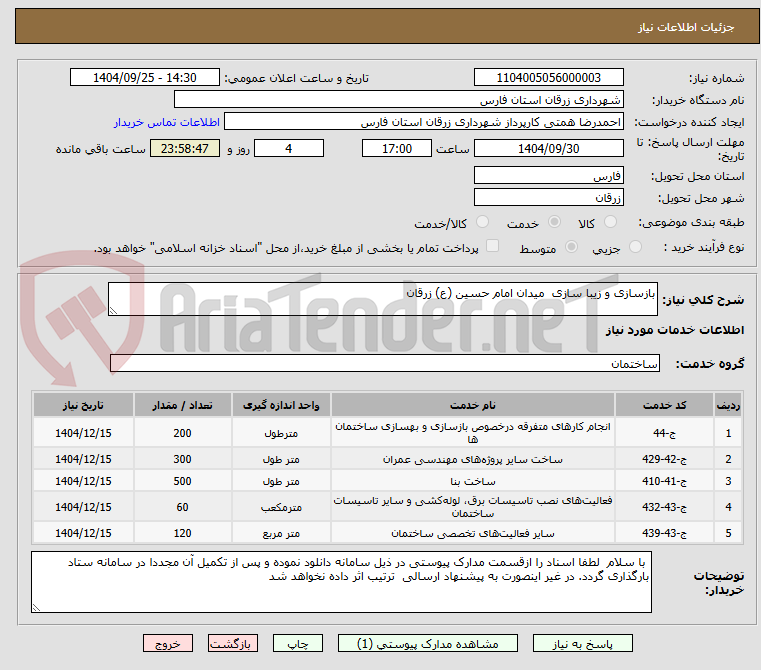Click service code ج-43-432 cell
761x670 pixels.
[664, 507]
